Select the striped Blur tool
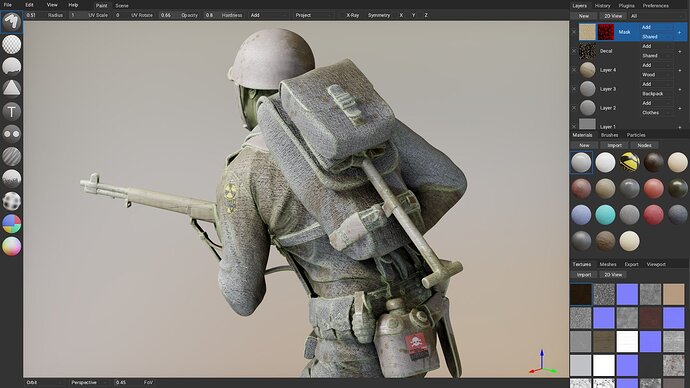 [11, 156]
